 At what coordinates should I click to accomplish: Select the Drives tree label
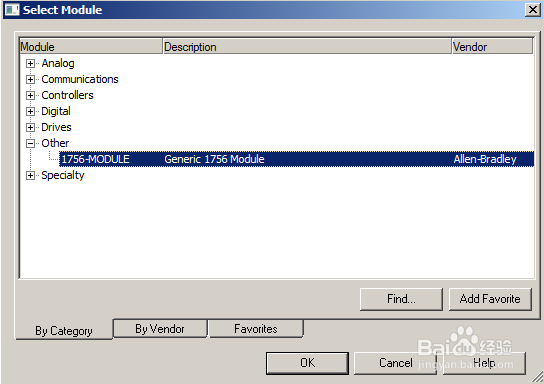pos(56,127)
